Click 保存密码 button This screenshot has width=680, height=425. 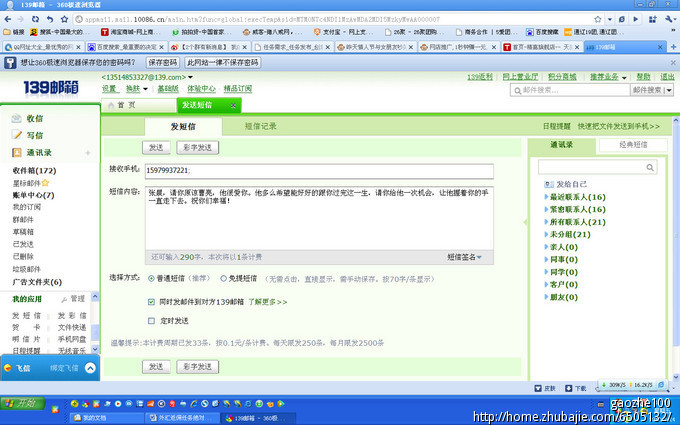[162, 62]
